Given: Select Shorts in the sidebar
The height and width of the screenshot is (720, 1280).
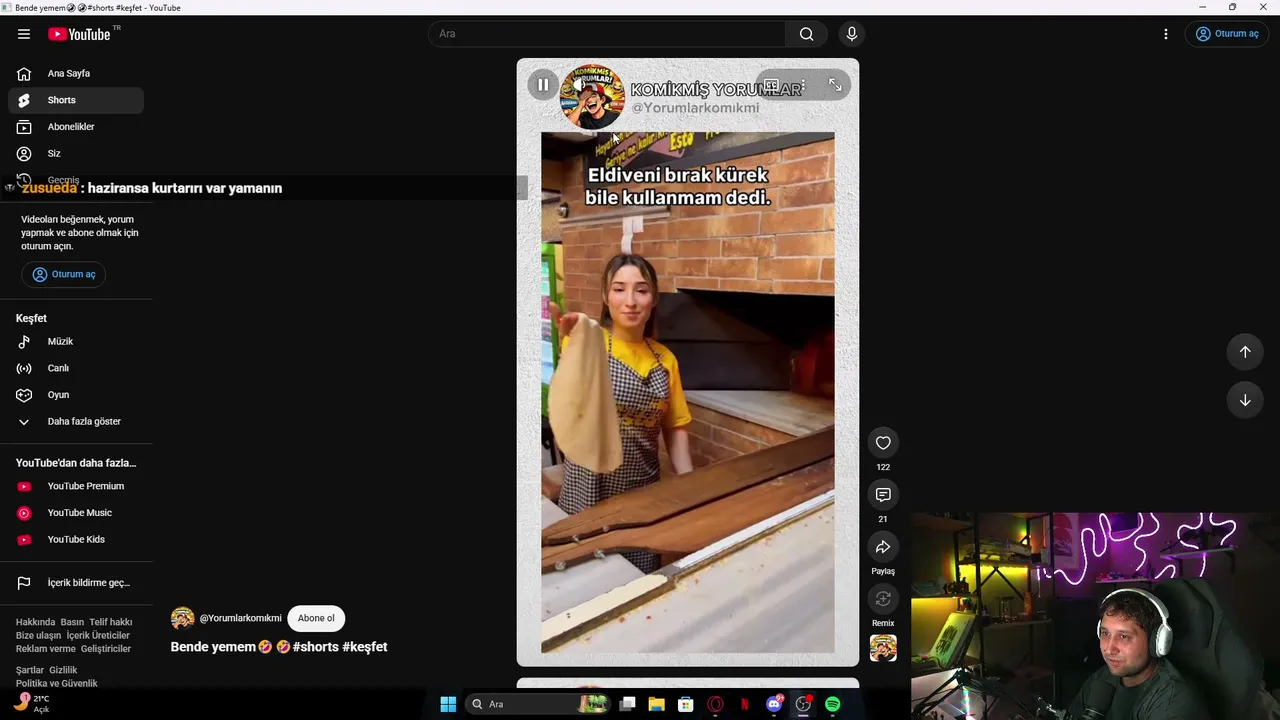Looking at the screenshot, I should [76, 100].
